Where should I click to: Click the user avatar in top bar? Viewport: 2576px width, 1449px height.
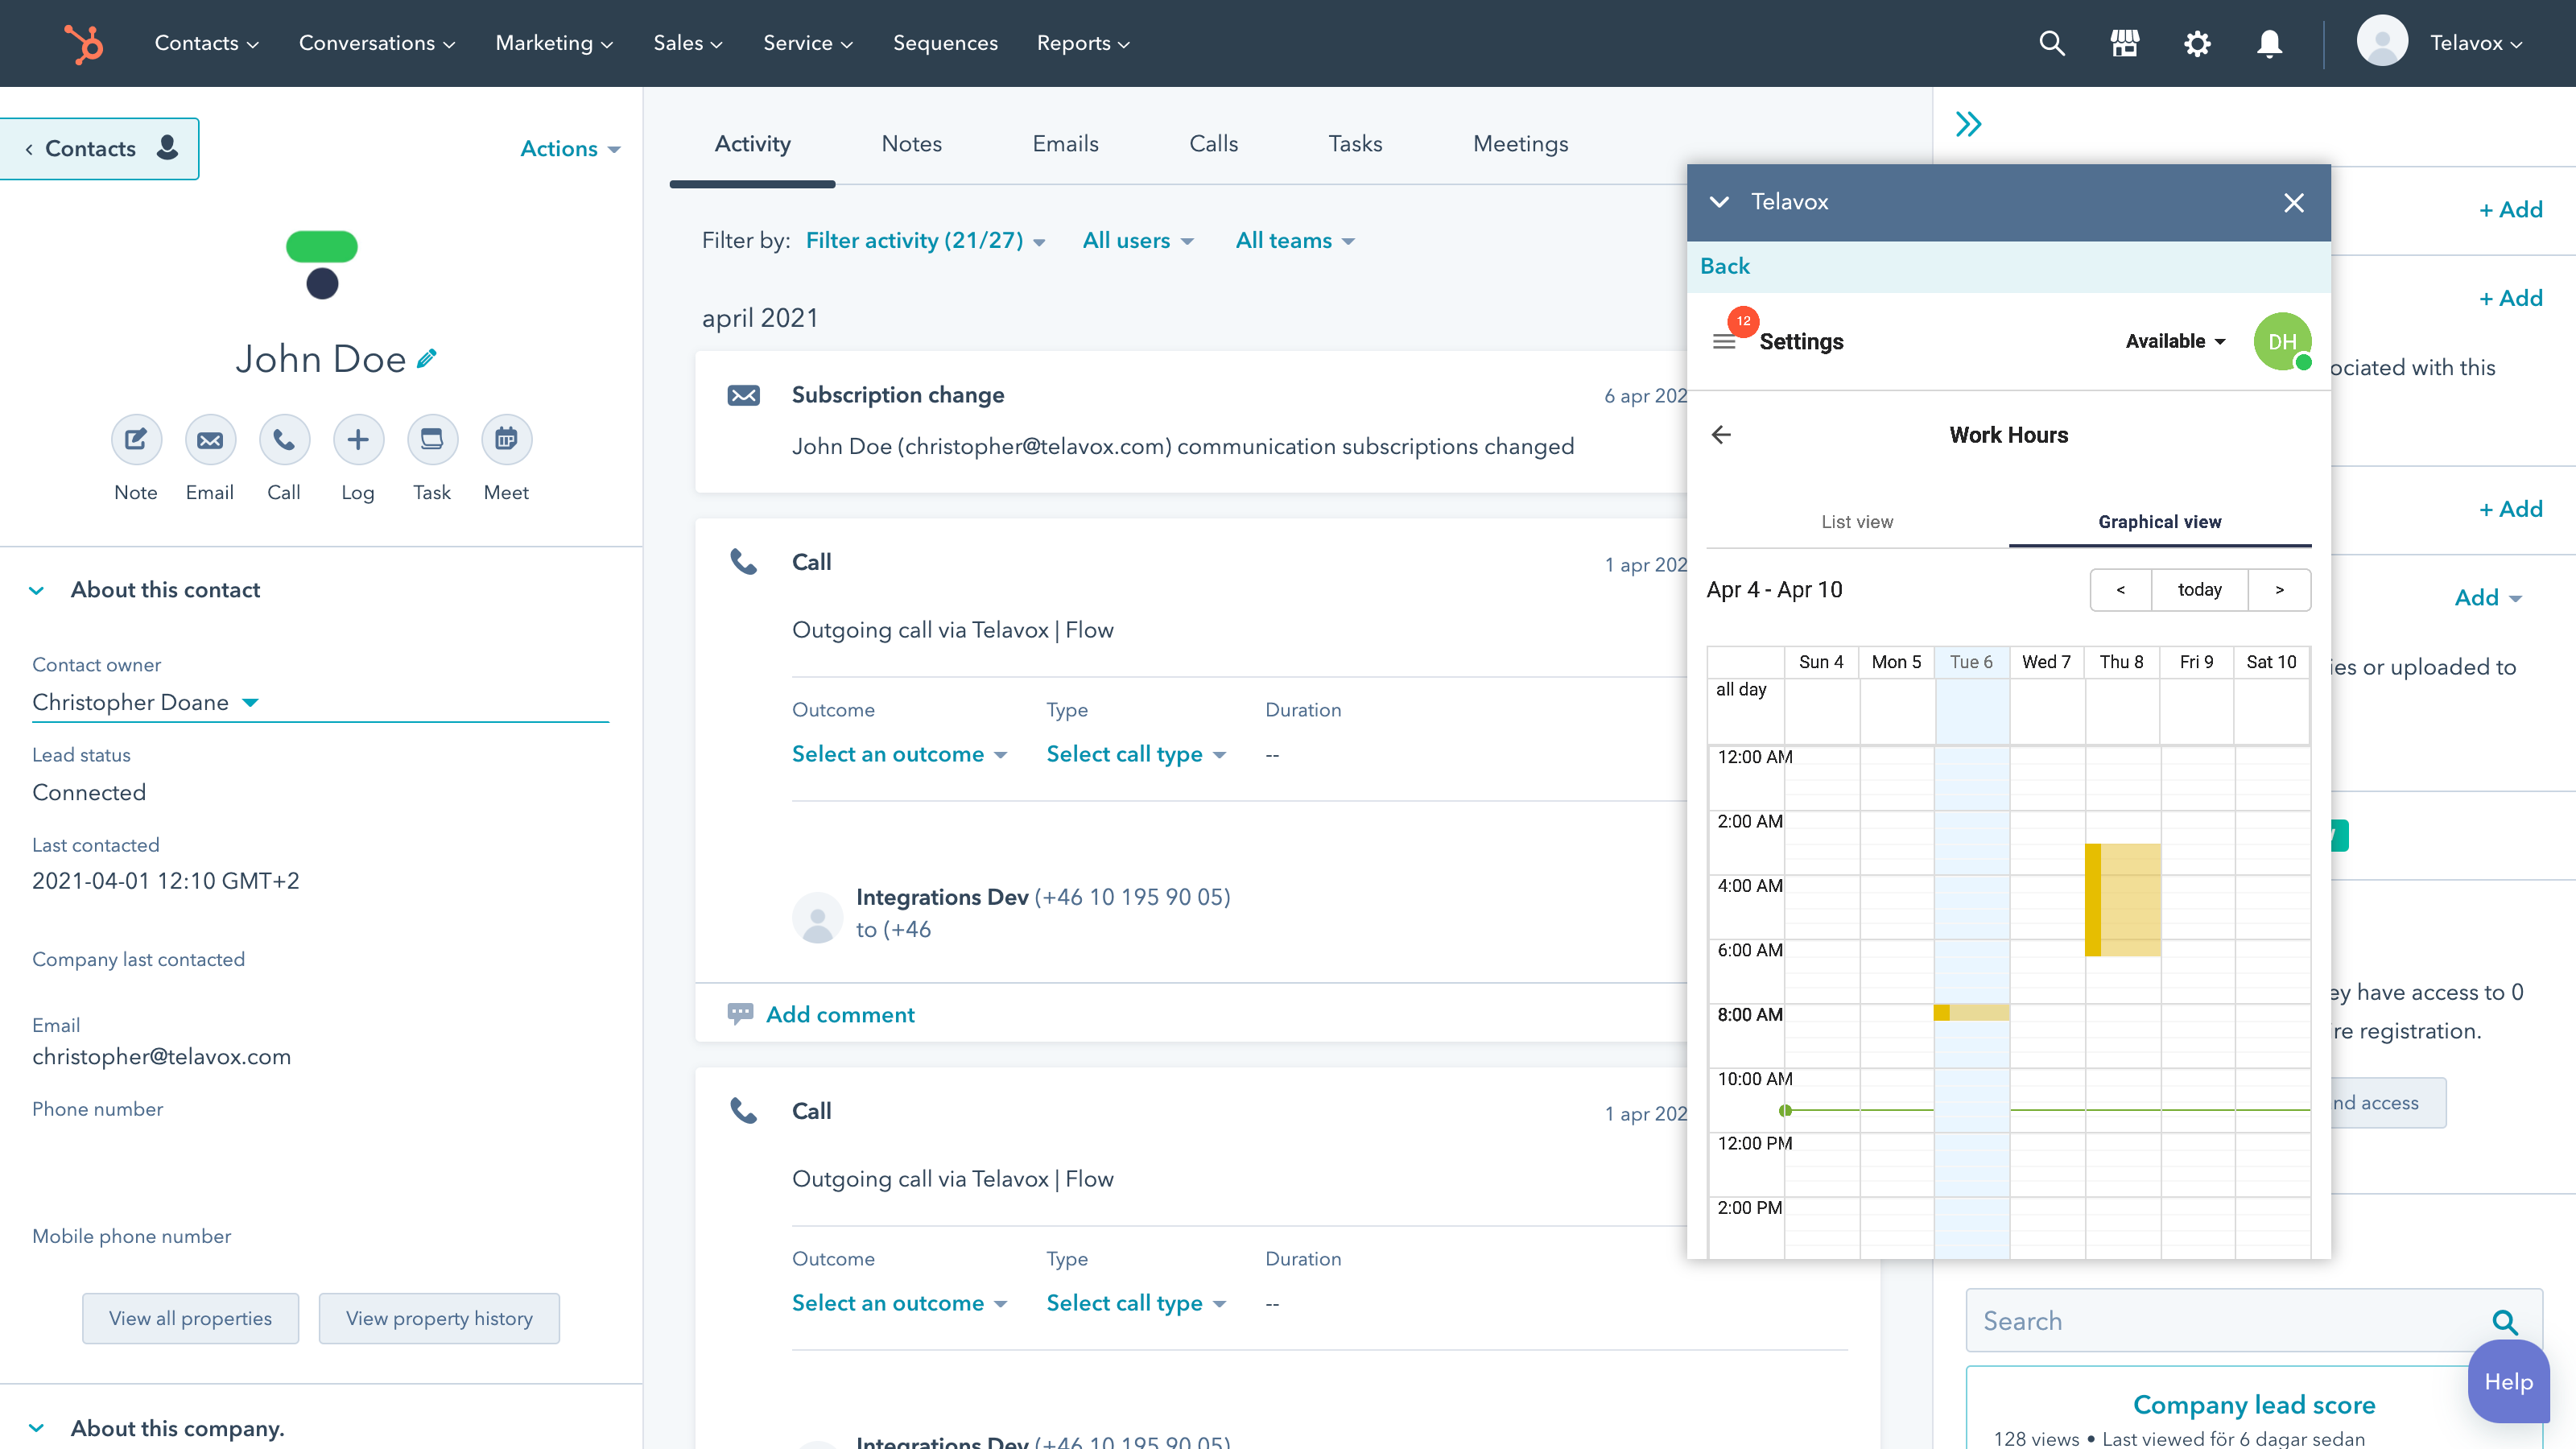tap(2382, 42)
